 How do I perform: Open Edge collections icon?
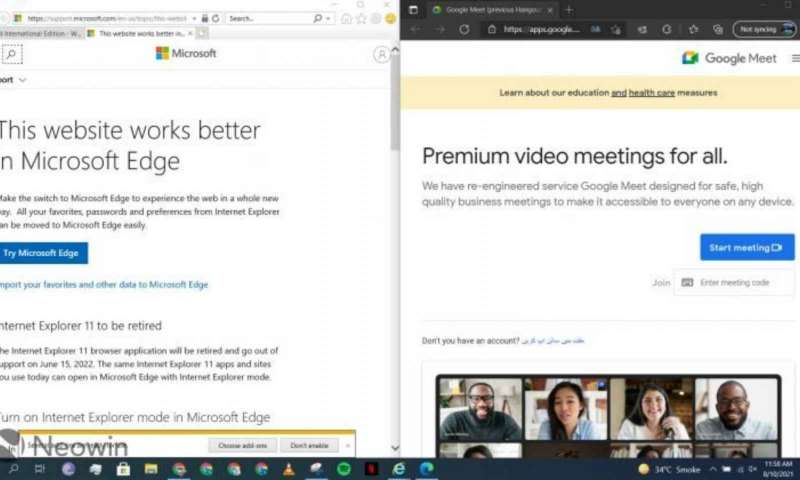[x=718, y=29]
